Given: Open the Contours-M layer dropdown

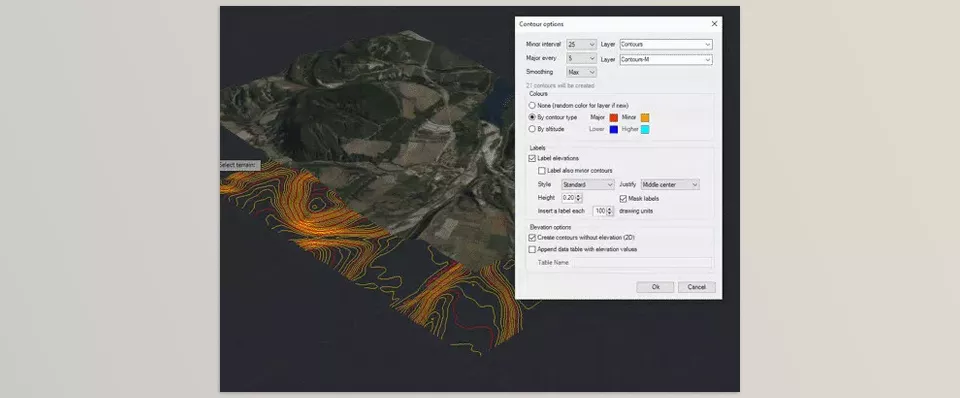Looking at the screenshot, I should 666,59.
